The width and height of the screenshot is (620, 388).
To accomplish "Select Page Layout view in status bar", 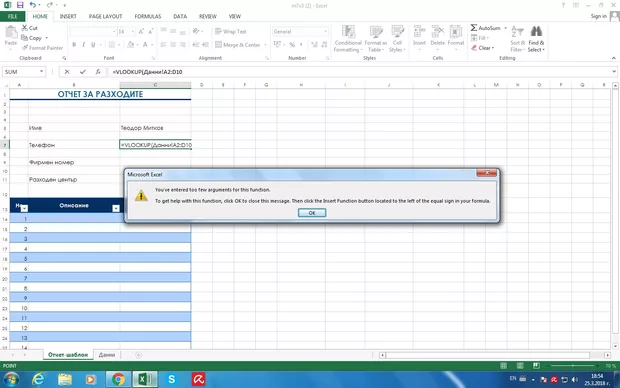I will (520, 365).
